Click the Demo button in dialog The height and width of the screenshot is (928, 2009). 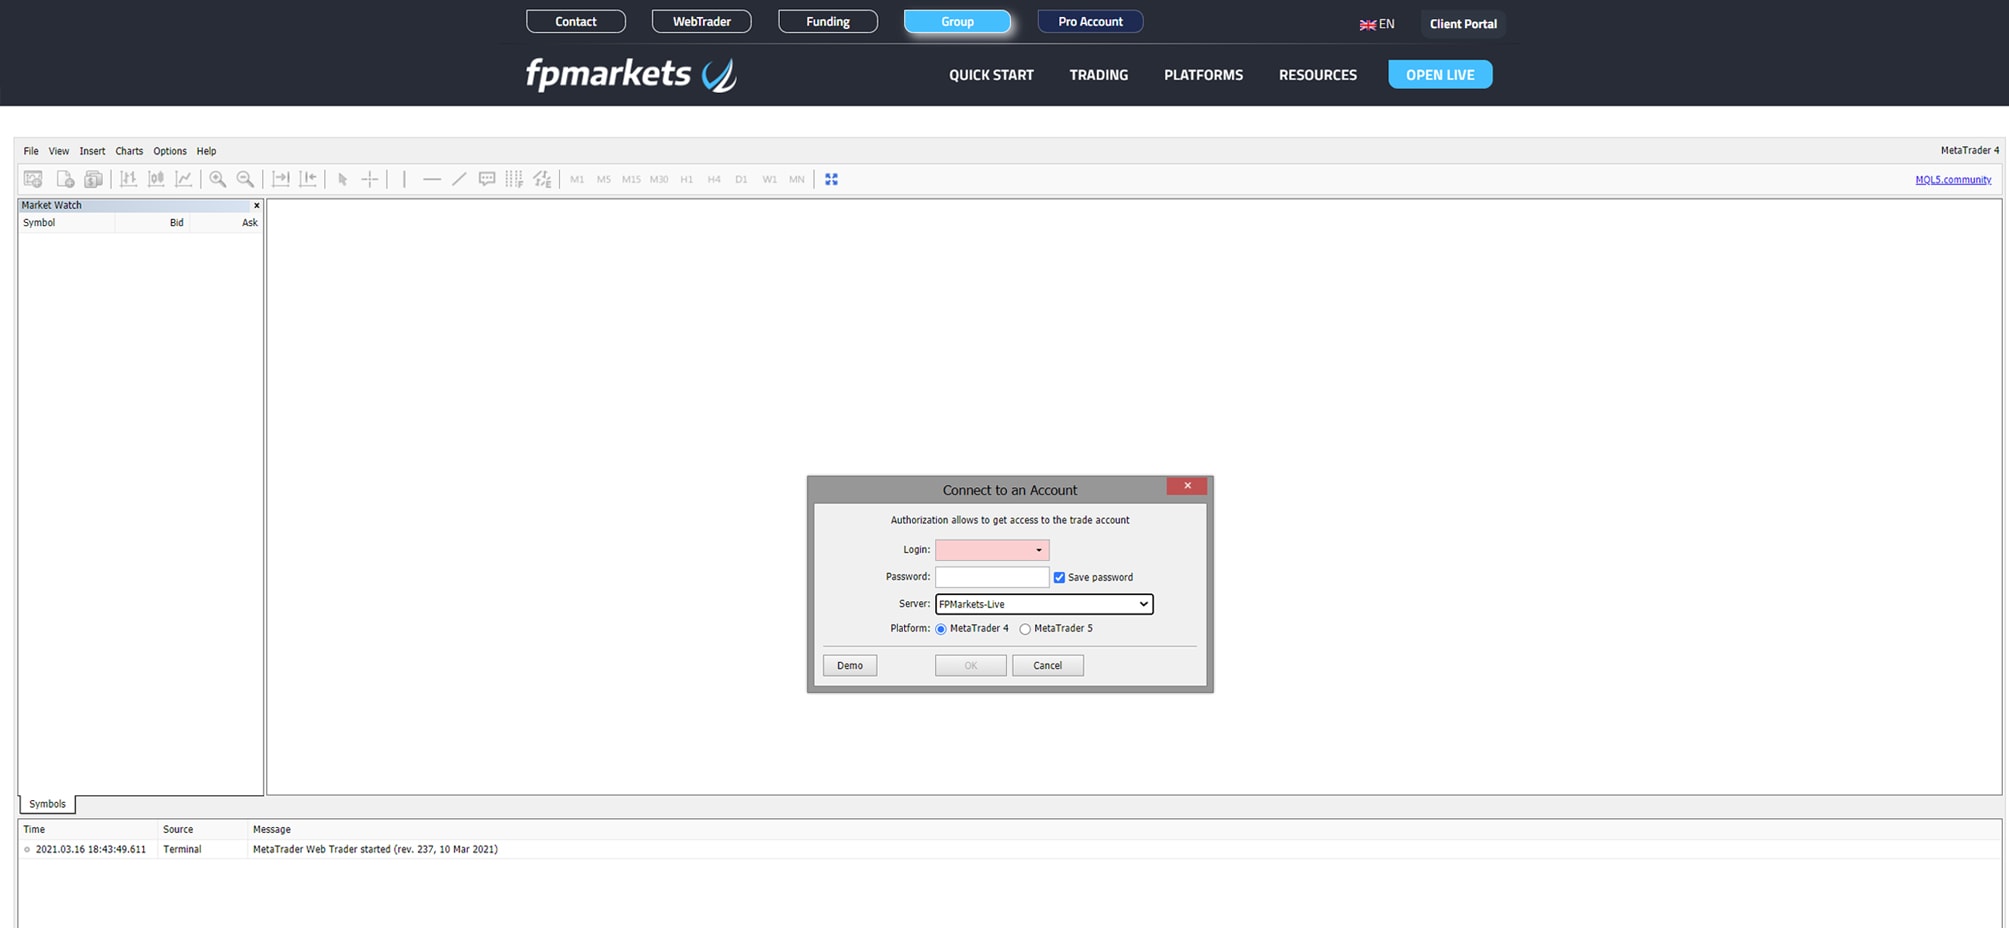click(850, 666)
